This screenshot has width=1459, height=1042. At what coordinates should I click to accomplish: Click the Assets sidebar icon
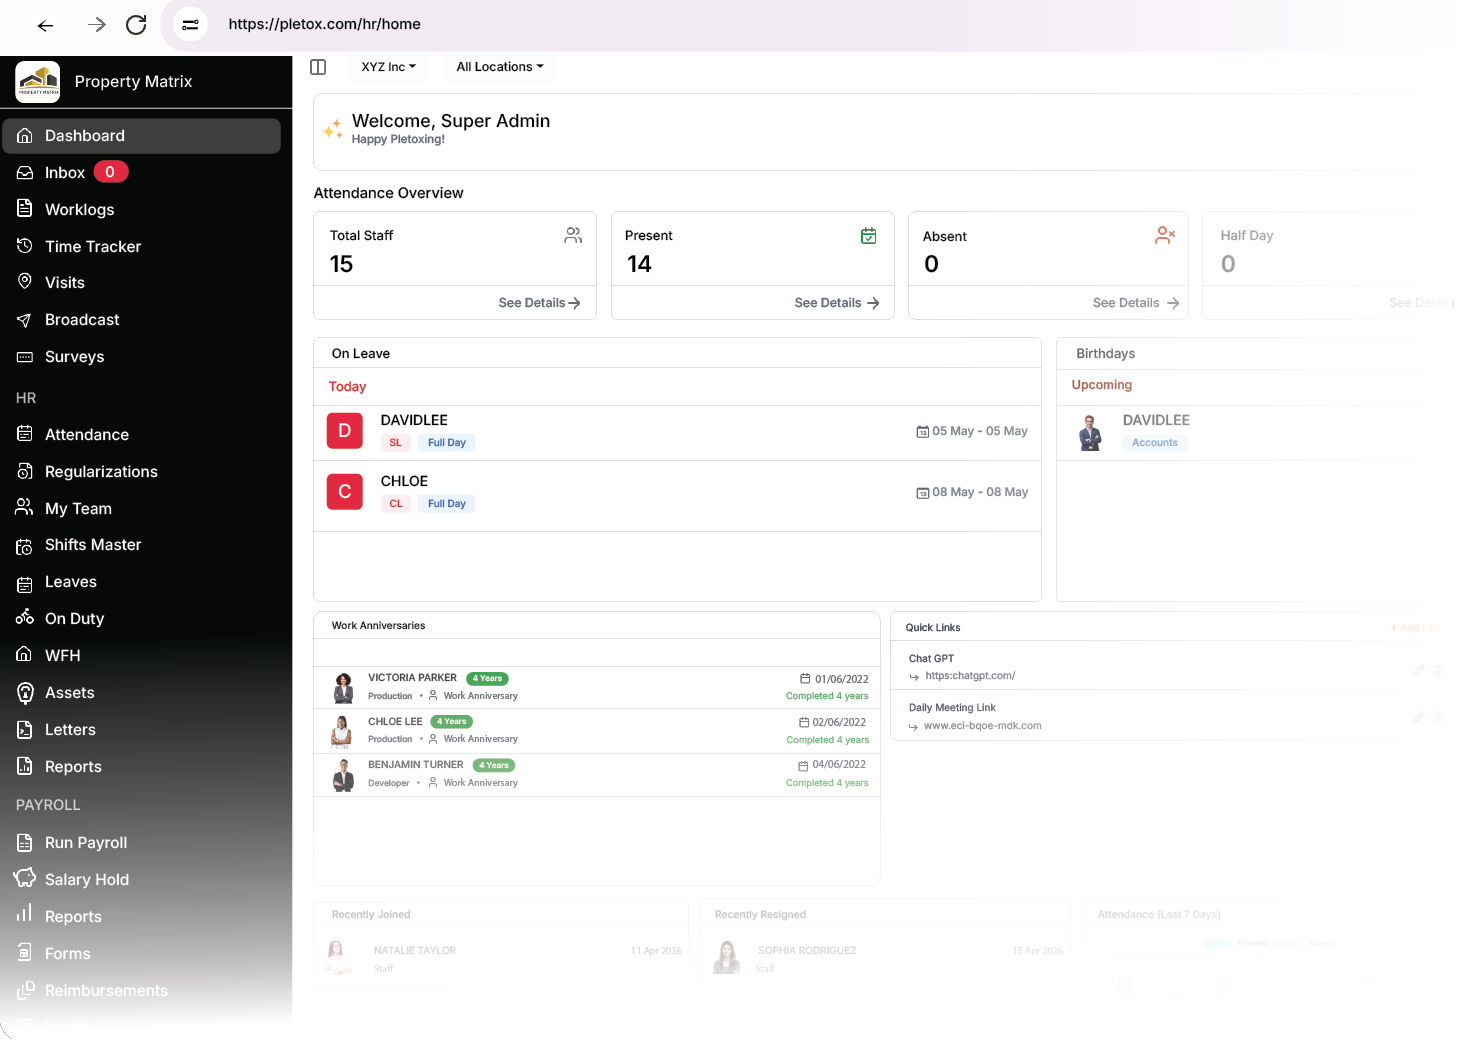pyautogui.click(x=25, y=692)
